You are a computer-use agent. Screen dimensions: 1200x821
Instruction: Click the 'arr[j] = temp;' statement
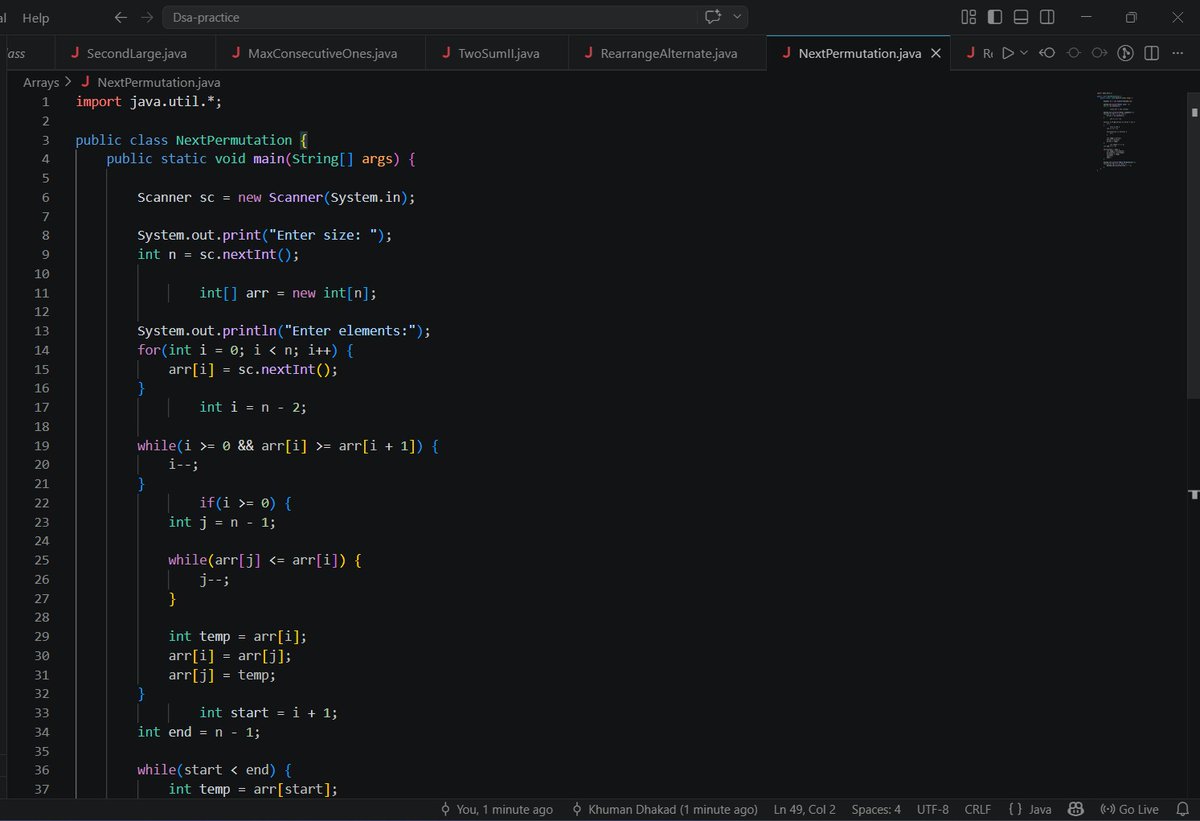click(x=222, y=675)
